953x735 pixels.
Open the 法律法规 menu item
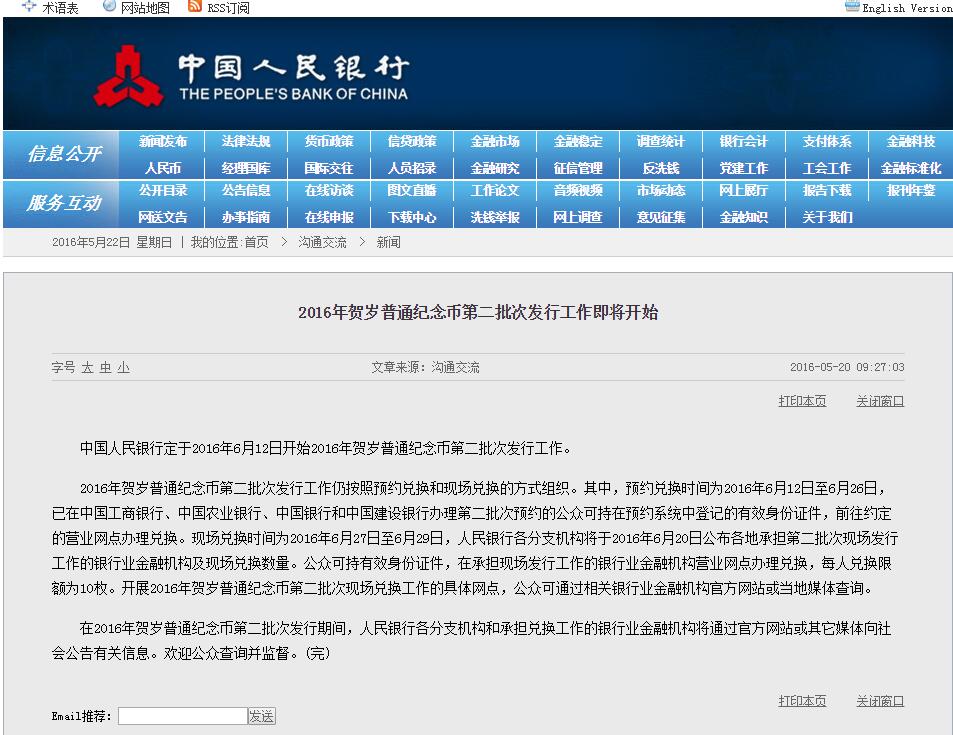point(246,141)
